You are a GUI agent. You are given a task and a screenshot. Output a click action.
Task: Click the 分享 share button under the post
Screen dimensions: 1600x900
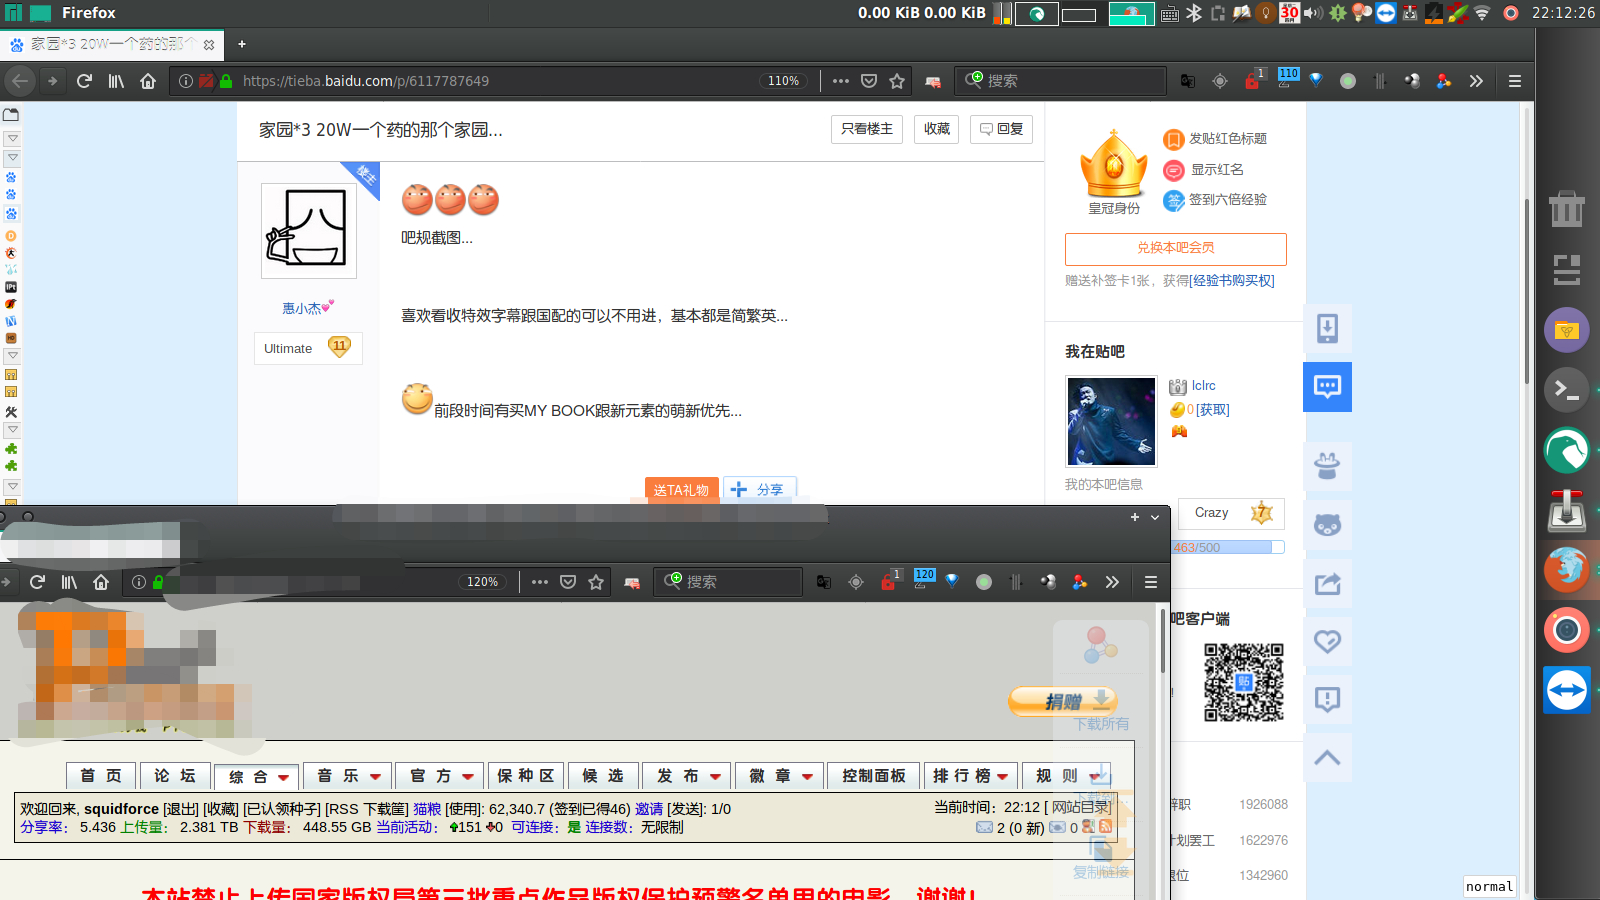[759, 490]
